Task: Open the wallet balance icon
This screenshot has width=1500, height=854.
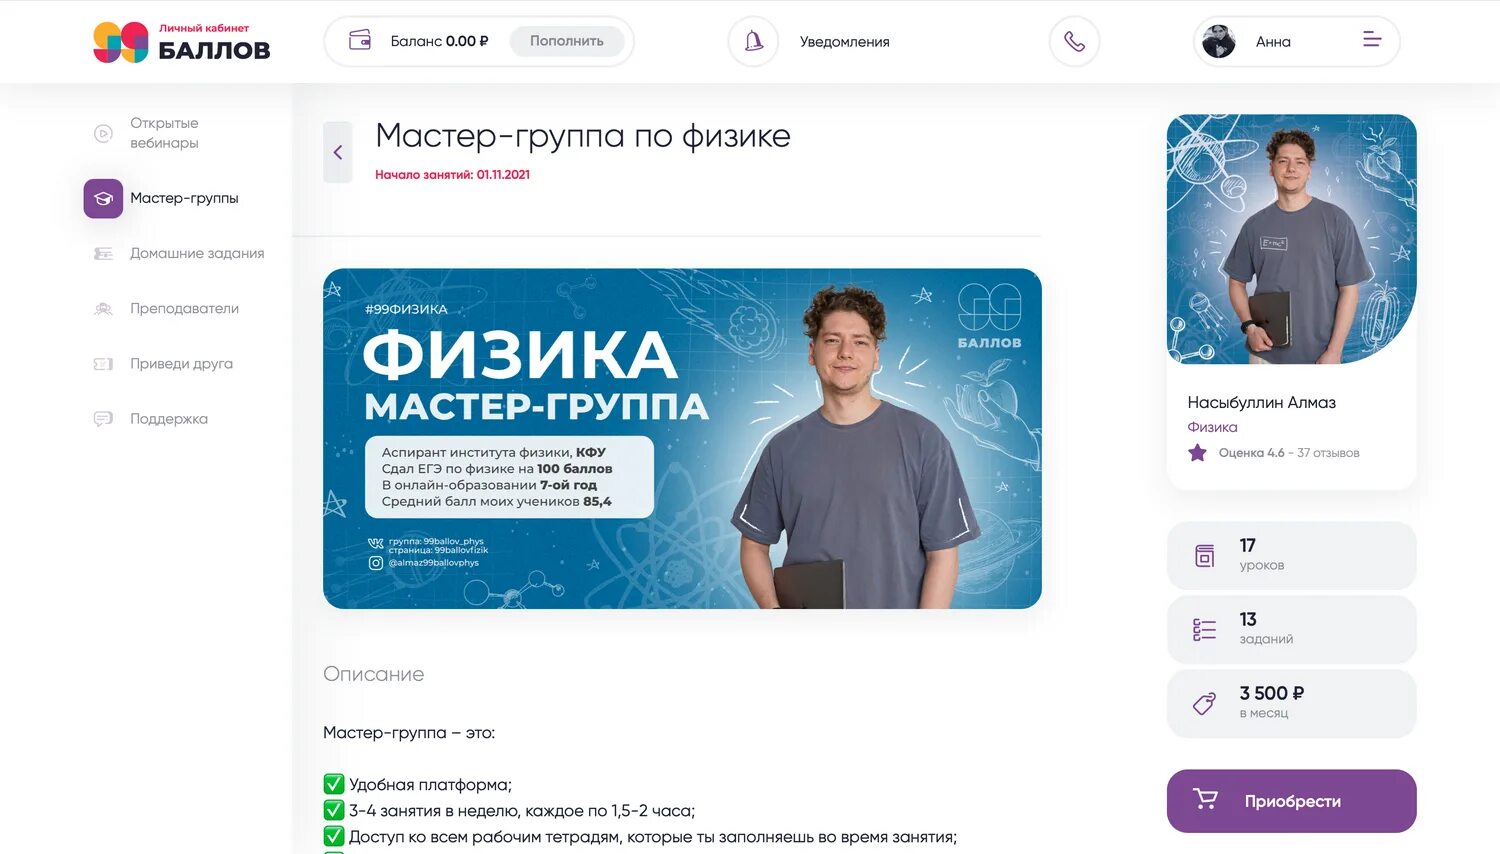Action: coord(360,41)
